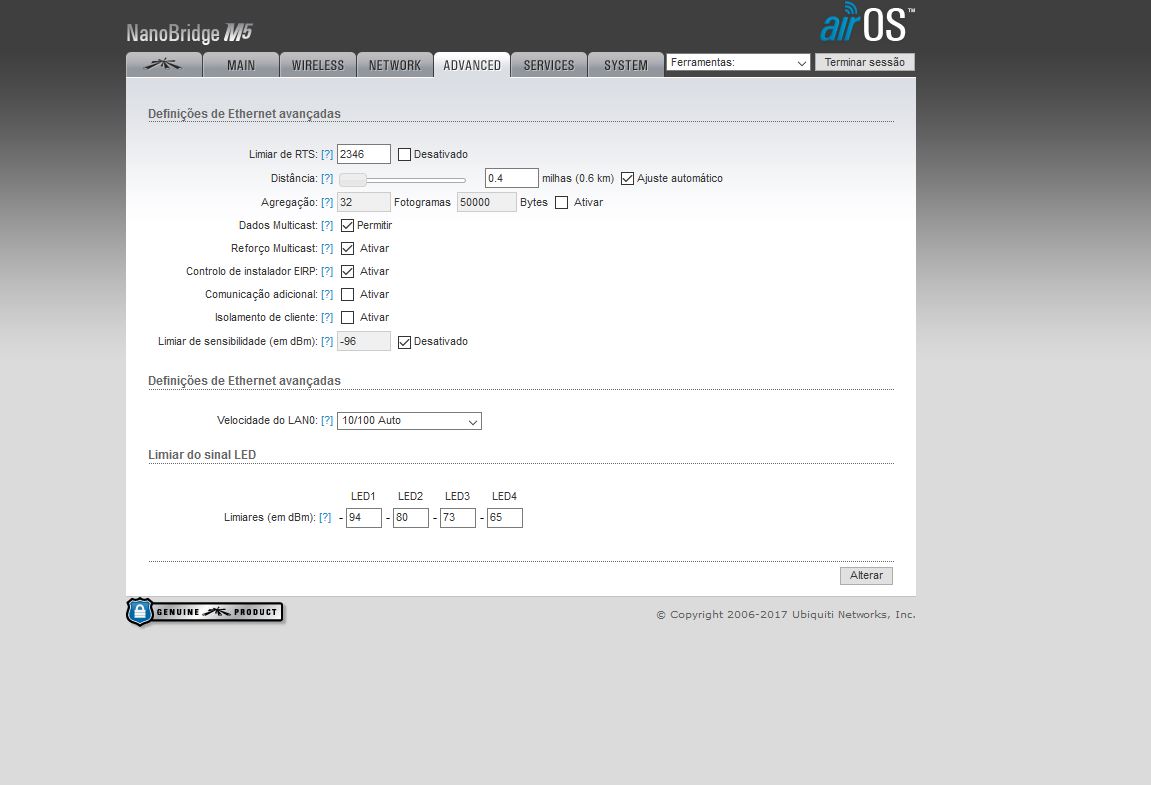Click the sensitivity threshold -96 field
The height and width of the screenshot is (785, 1151).
(363, 341)
